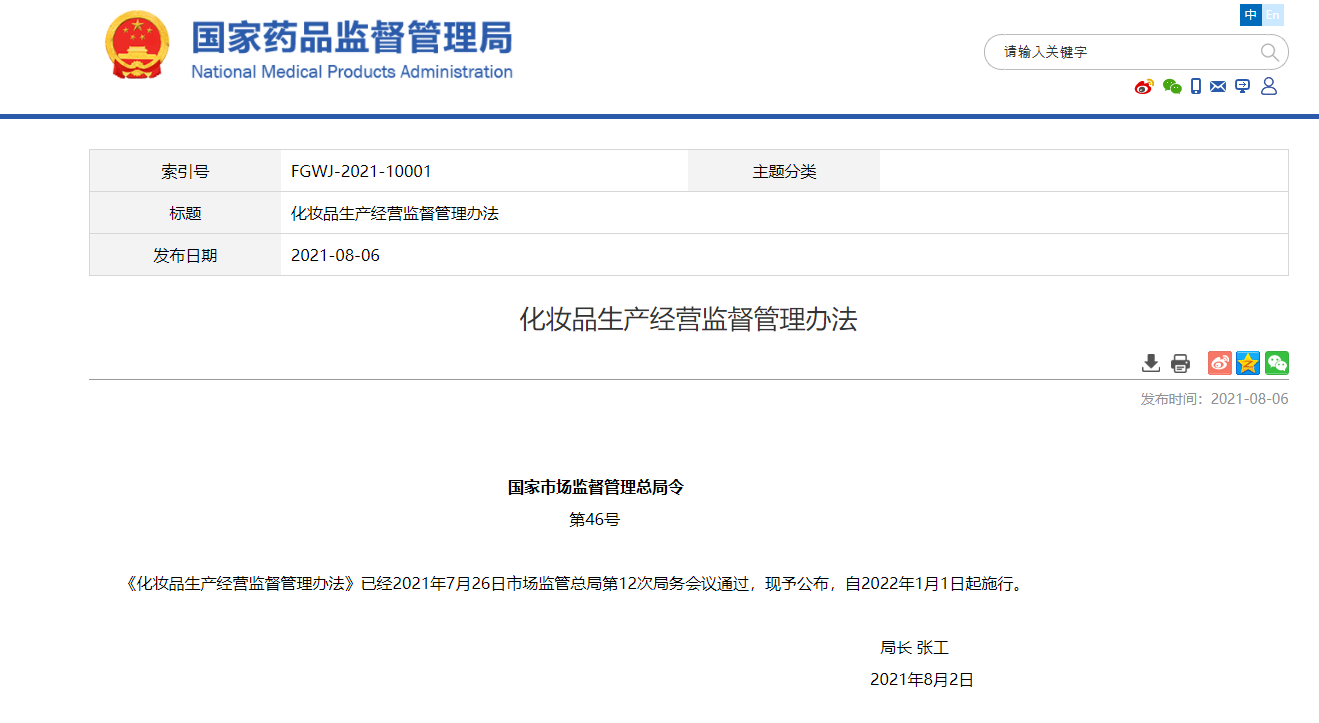Image resolution: width=1319 pixels, height=723 pixels.
Task: Open the mobile phone version icon
Action: click(1196, 87)
